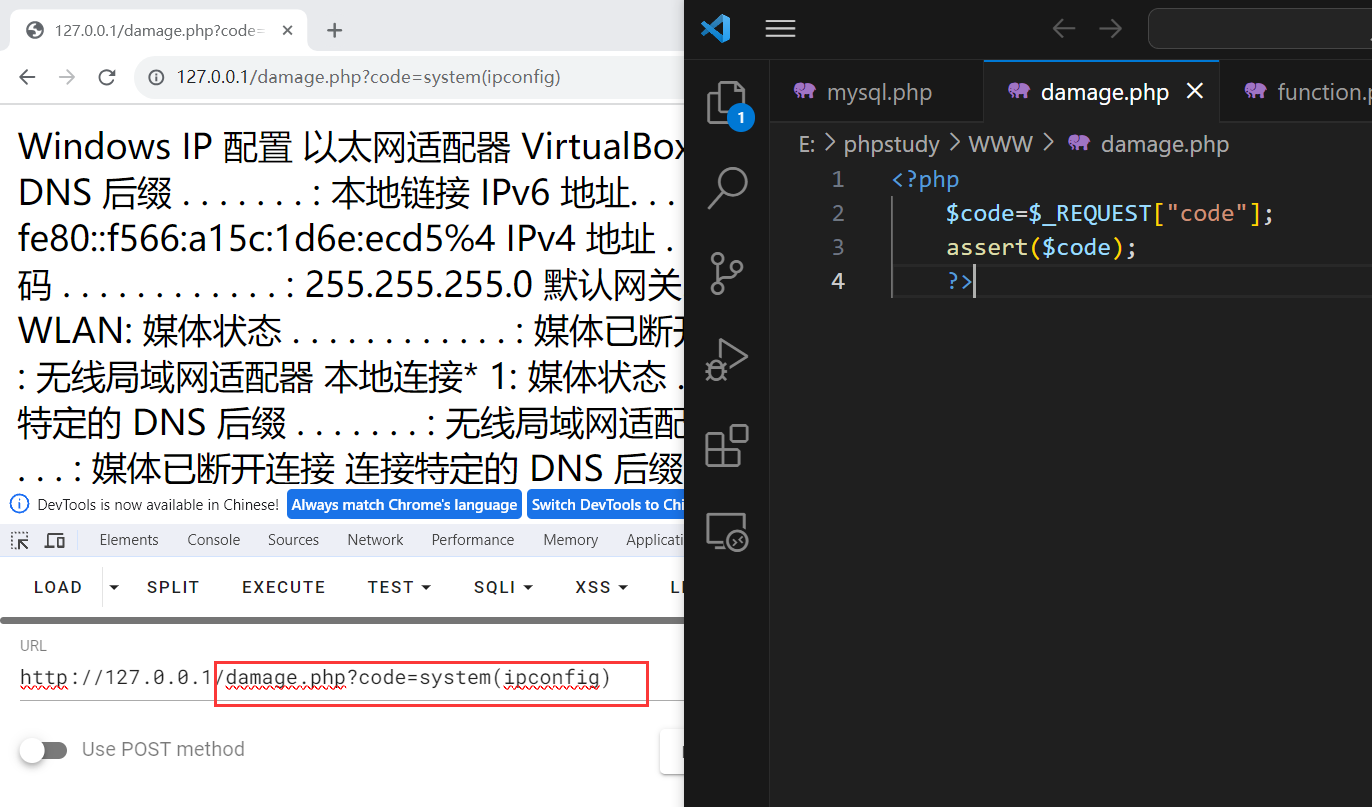The height and width of the screenshot is (807, 1372).
Task: Click breadcrumb phpstudy
Action: tap(892, 144)
